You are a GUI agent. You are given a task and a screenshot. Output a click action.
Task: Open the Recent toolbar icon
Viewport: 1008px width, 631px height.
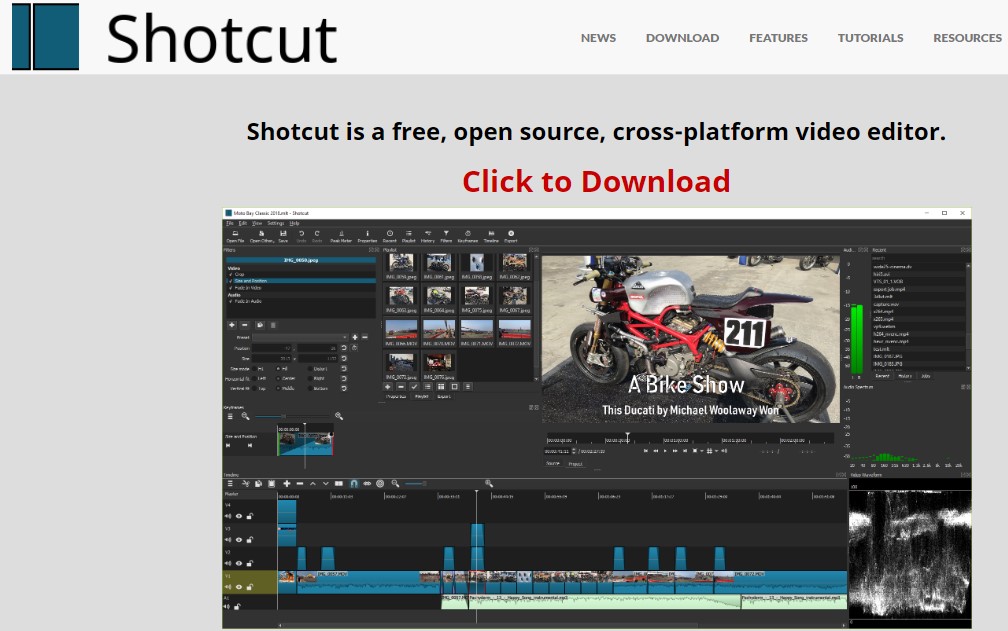(390, 236)
